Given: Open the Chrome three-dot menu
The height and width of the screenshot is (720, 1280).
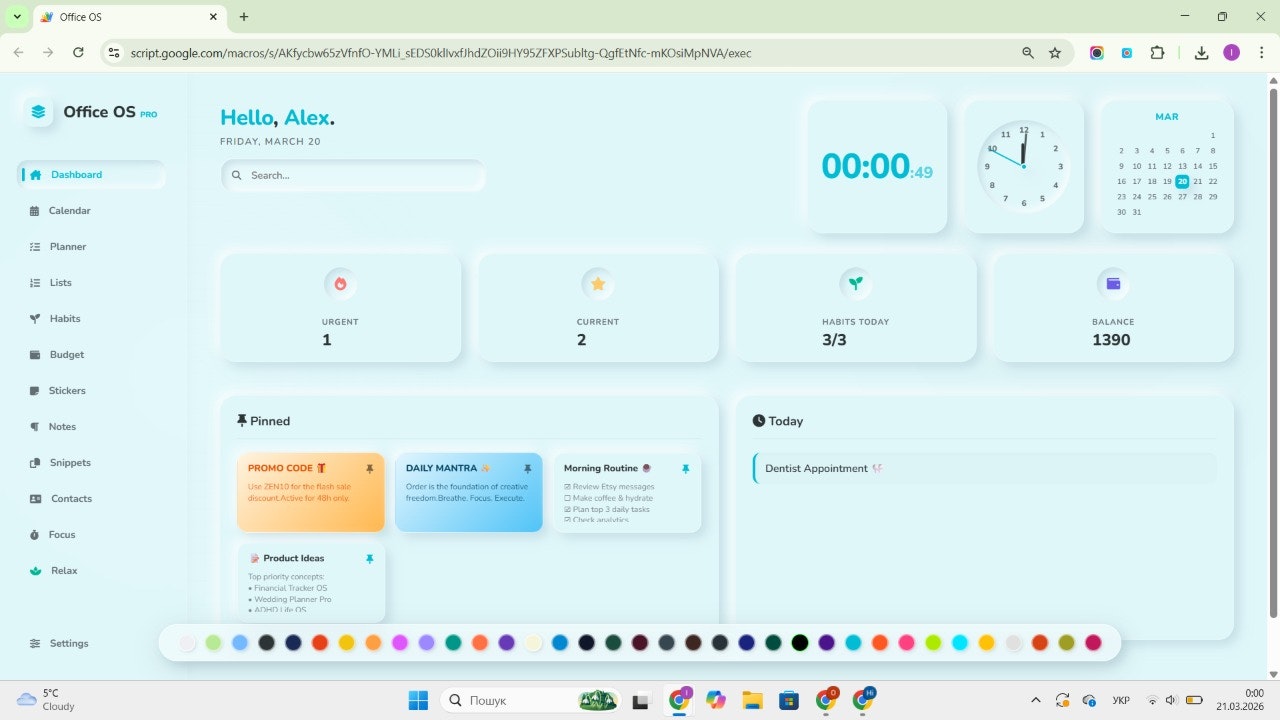Looking at the screenshot, I should 1263,52.
